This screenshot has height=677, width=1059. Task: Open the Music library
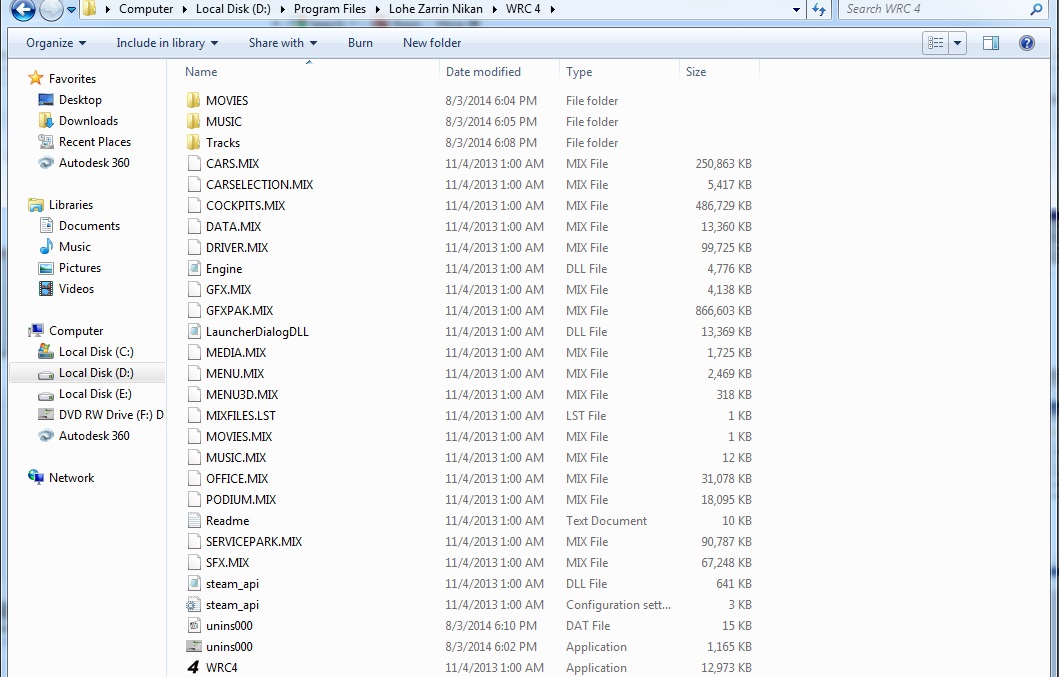point(74,246)
